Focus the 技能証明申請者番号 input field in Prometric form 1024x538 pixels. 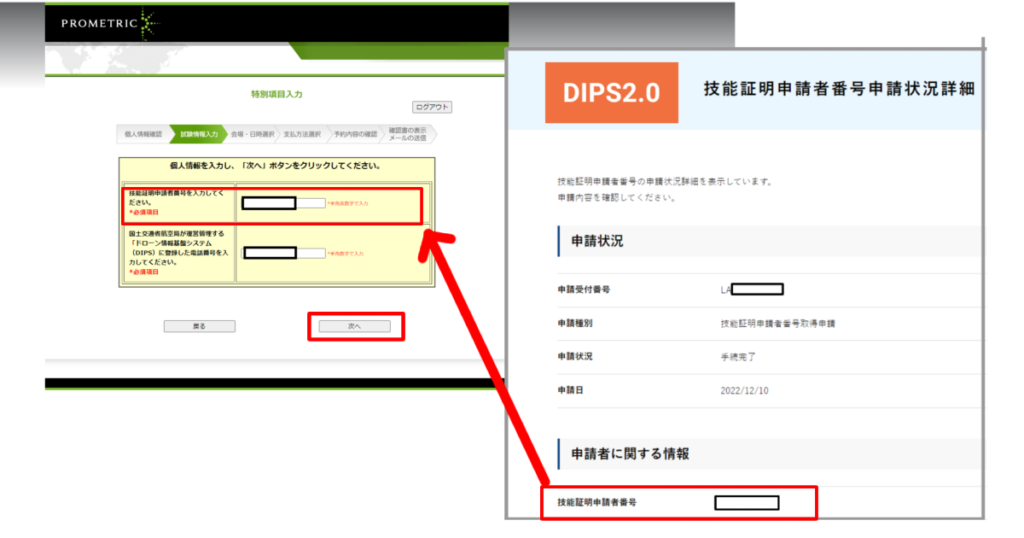tap(283, 203)
